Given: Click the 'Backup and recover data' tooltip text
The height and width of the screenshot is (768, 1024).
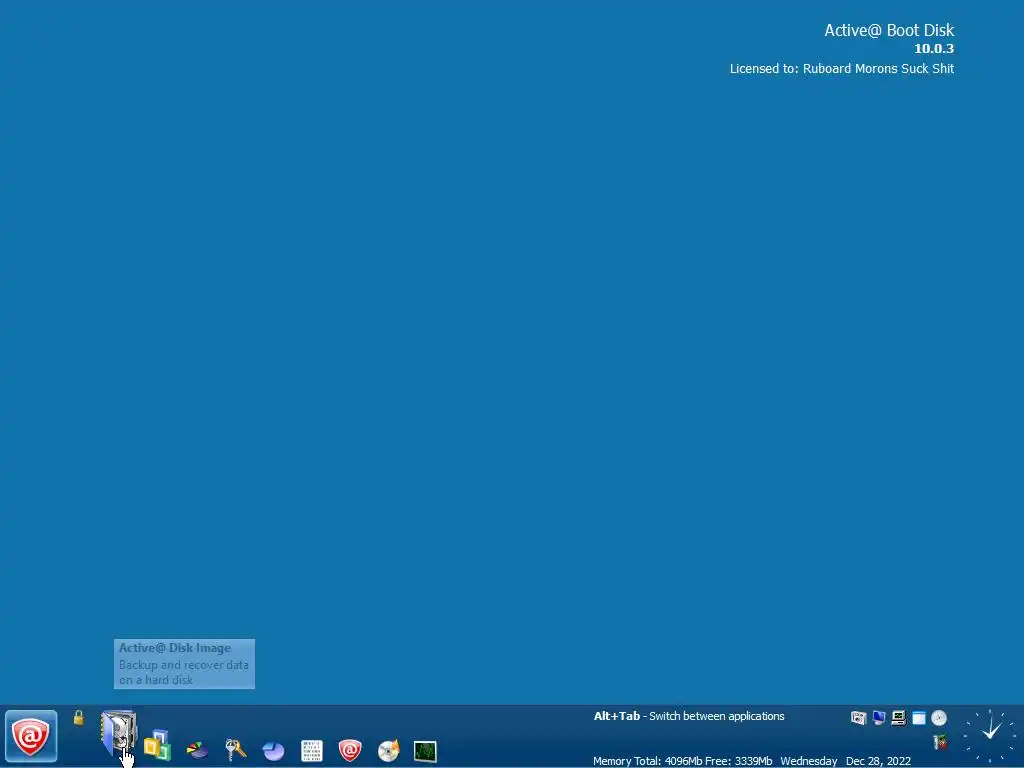Looking at the screenshot, I should (184, 665).
